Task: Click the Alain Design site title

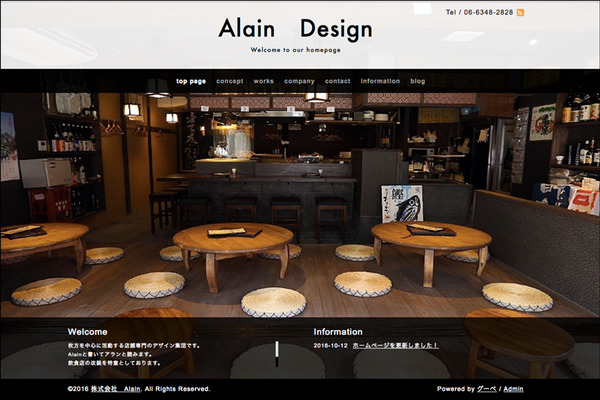Action: tap(295, 29)
